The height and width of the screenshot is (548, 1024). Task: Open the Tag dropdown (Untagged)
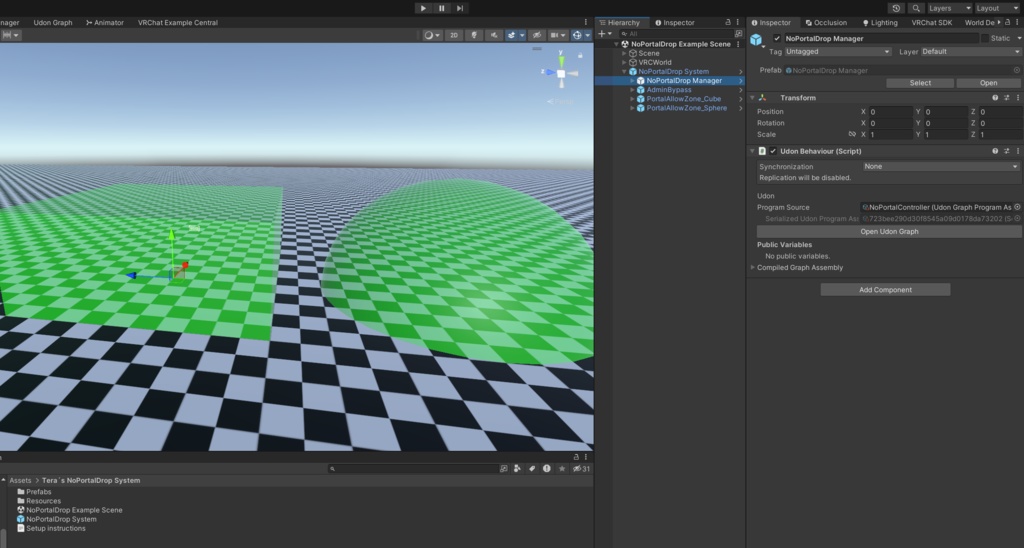pos(838,52)
